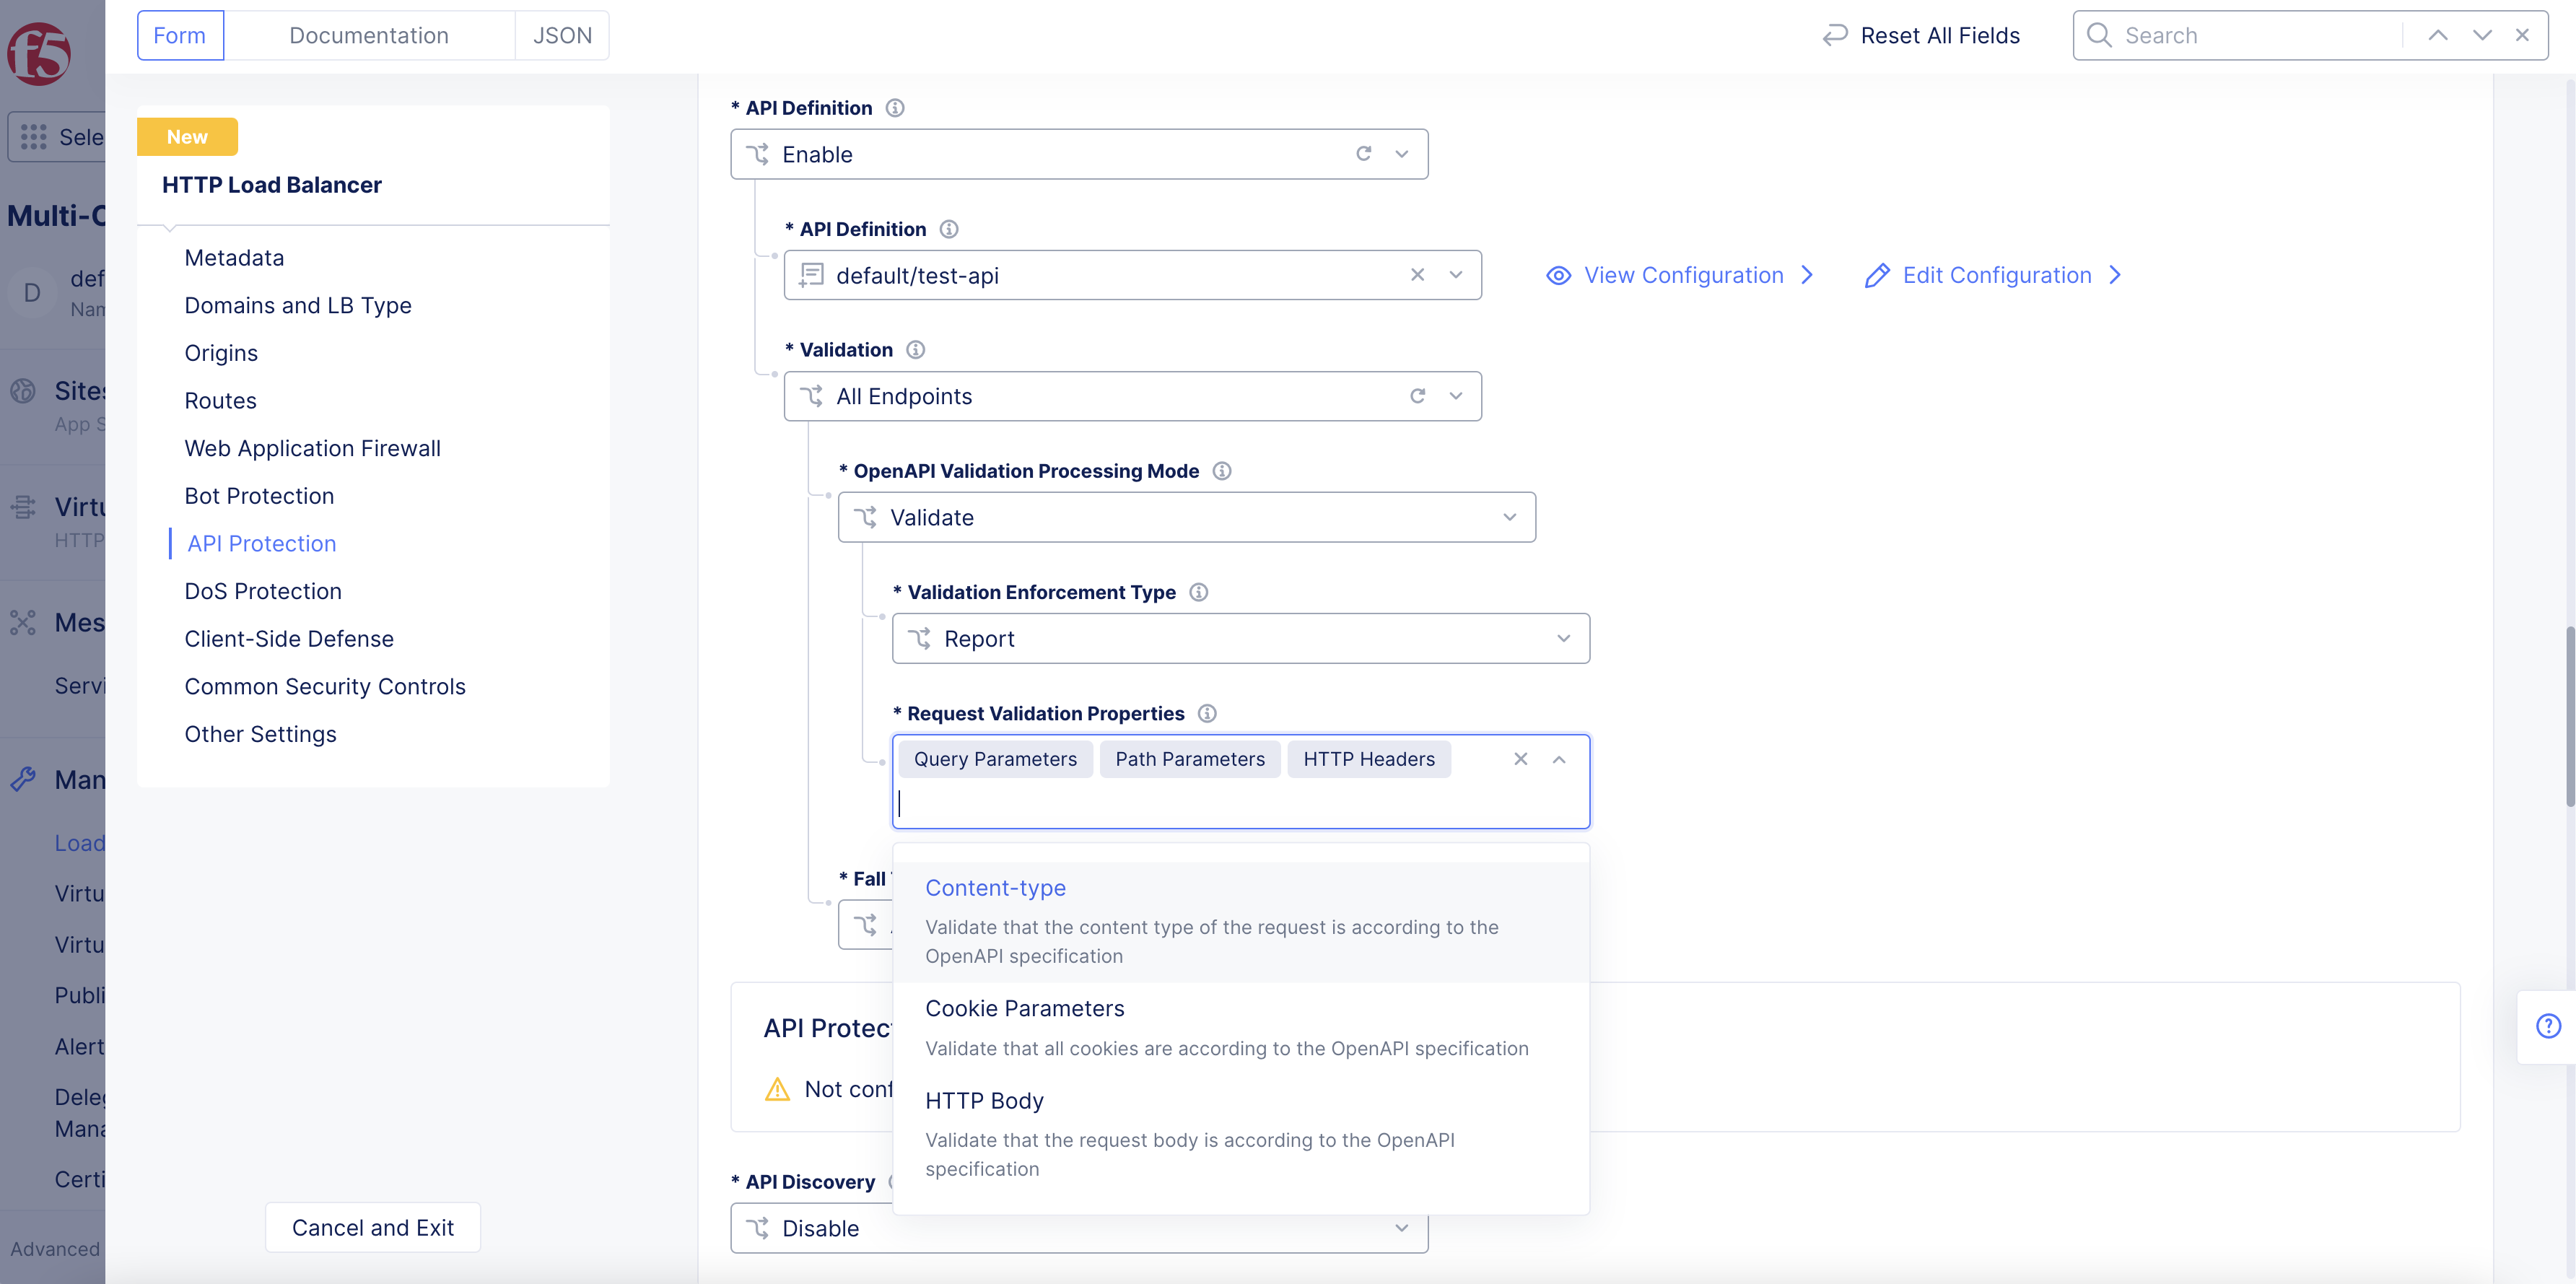Click info icon beside Request Validation Properties
The height and width of the screenshot is (1284, 2576).
1207,713
